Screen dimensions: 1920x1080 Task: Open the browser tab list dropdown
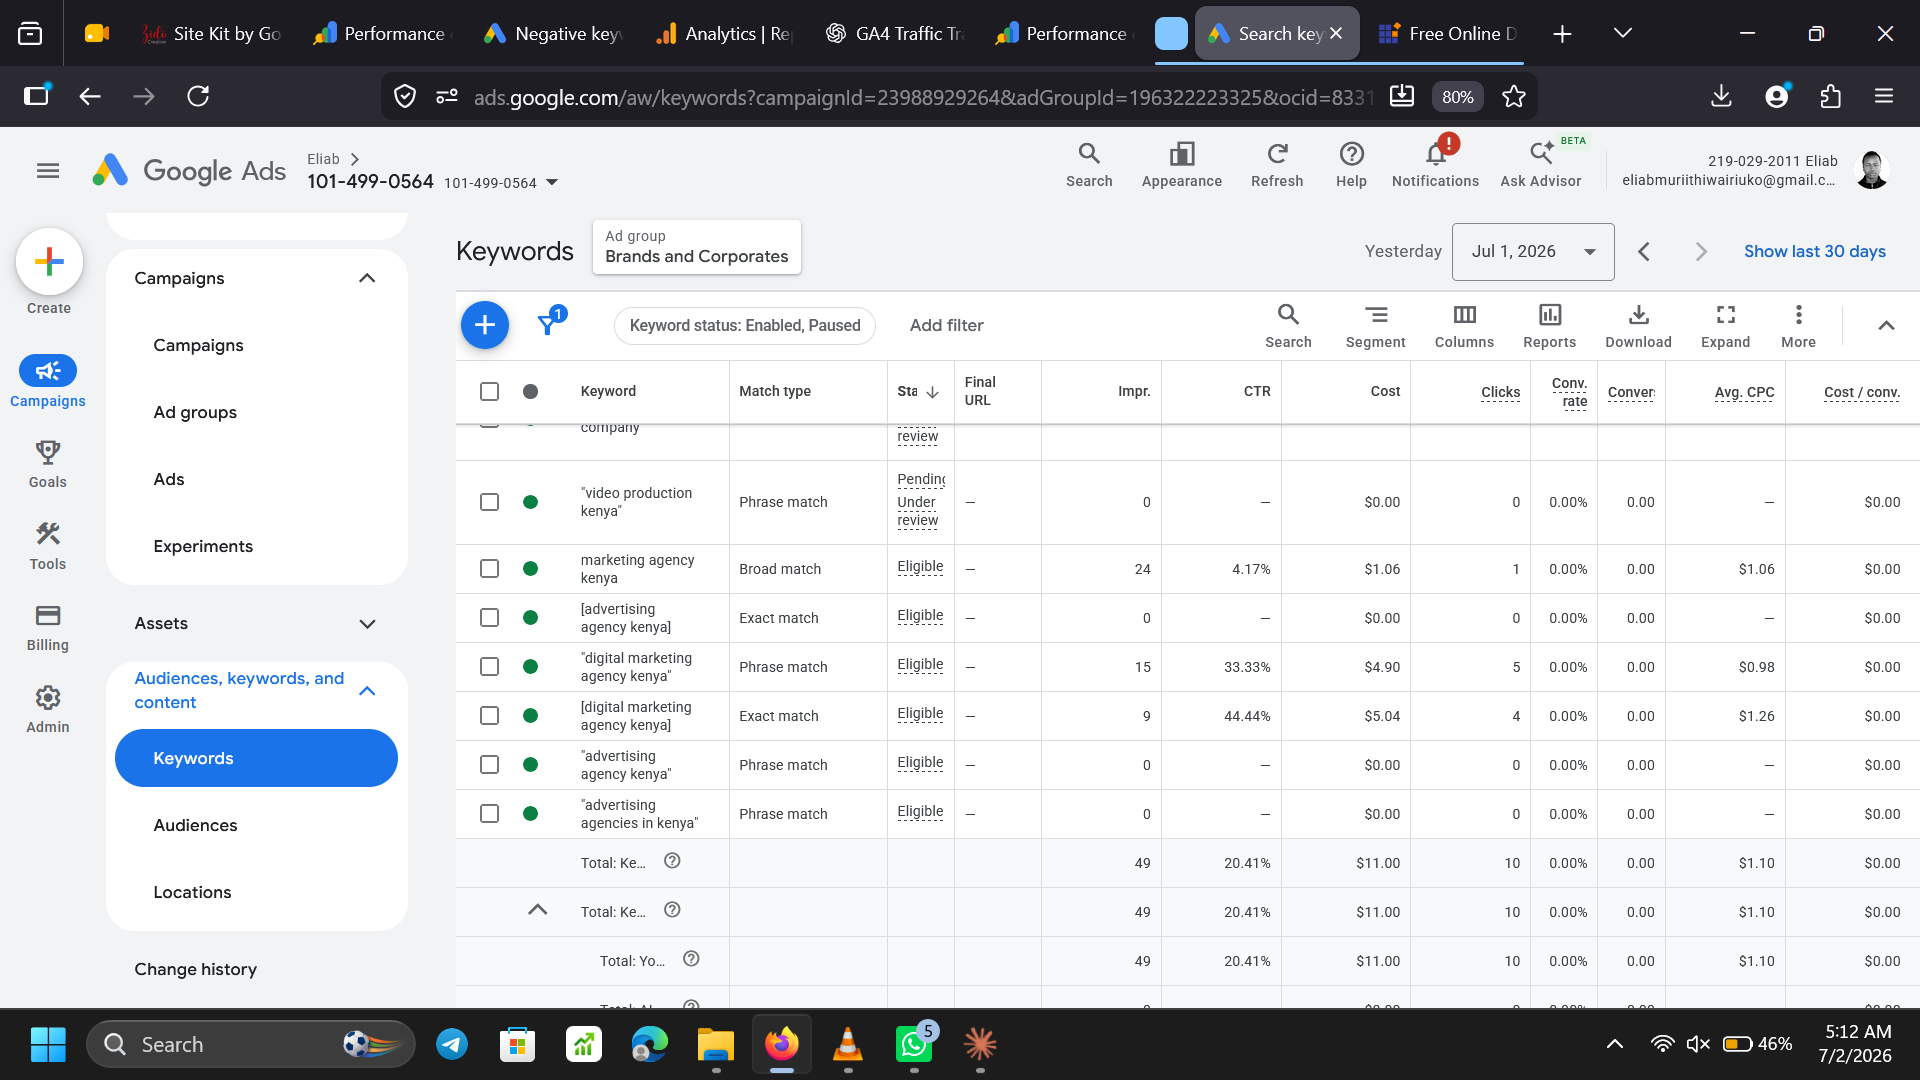(x=1623, y=33)
